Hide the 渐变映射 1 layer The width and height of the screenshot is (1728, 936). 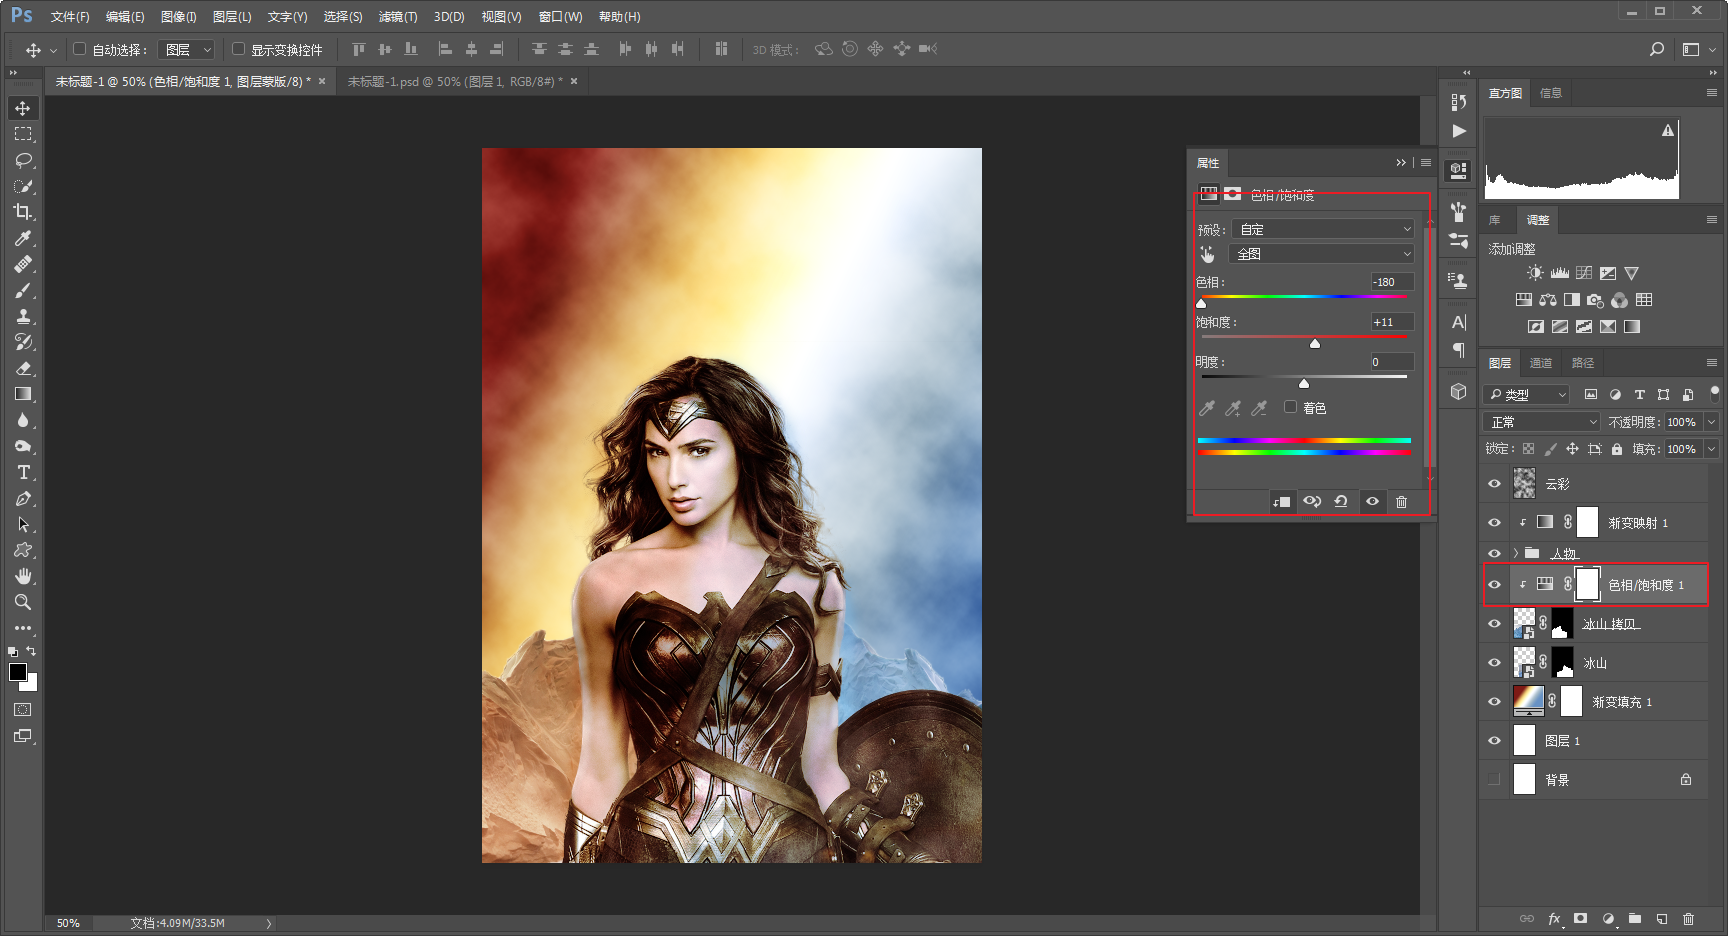coord(1495,523)
